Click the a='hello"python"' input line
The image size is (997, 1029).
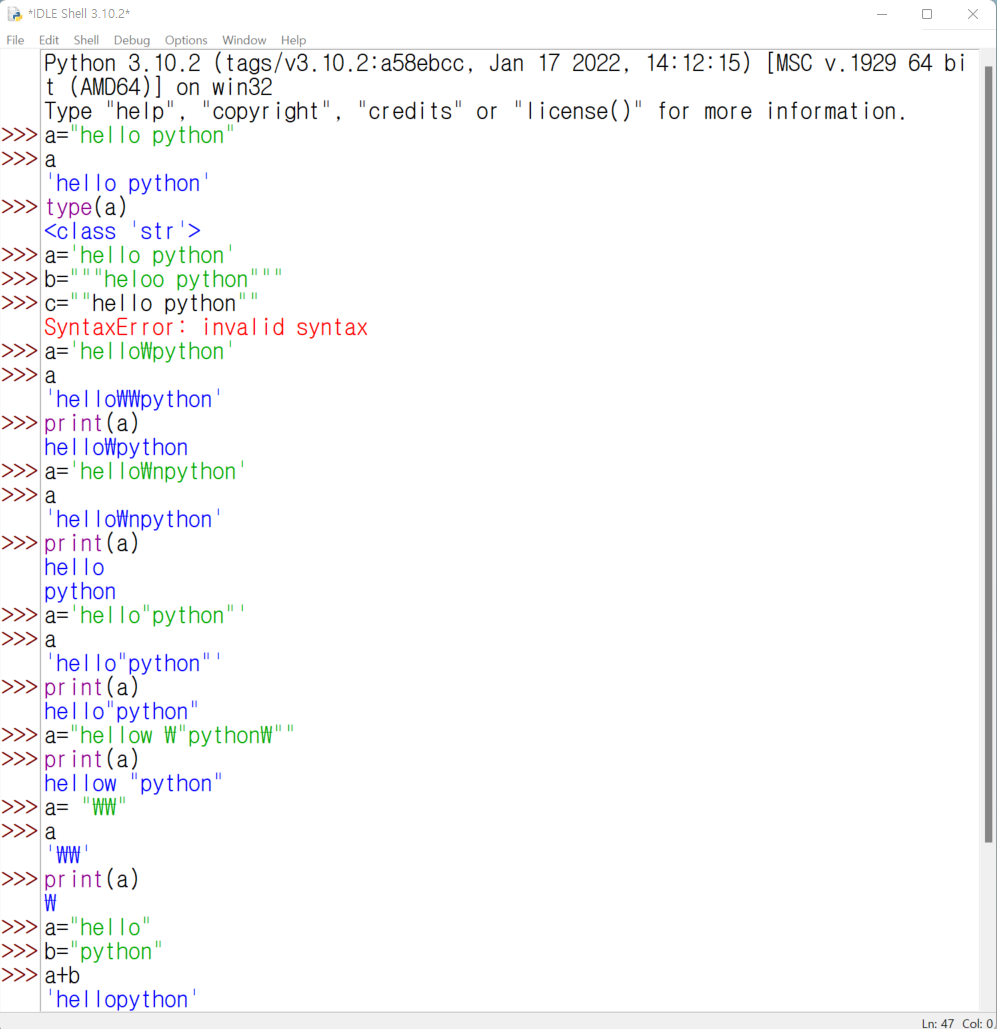[x=145, y=616]
